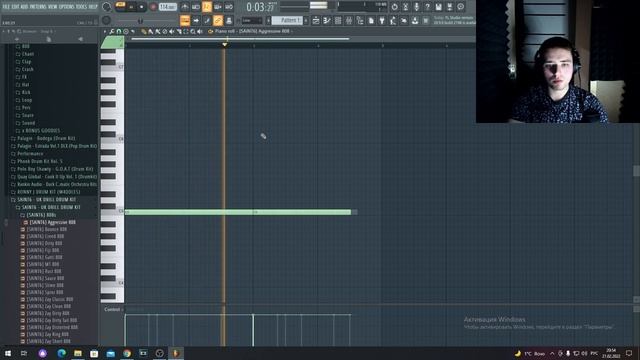The width and height of the screenshot is (640, 360).
Task: Expand the Snare folder in browser
Action: click(28, 116)
